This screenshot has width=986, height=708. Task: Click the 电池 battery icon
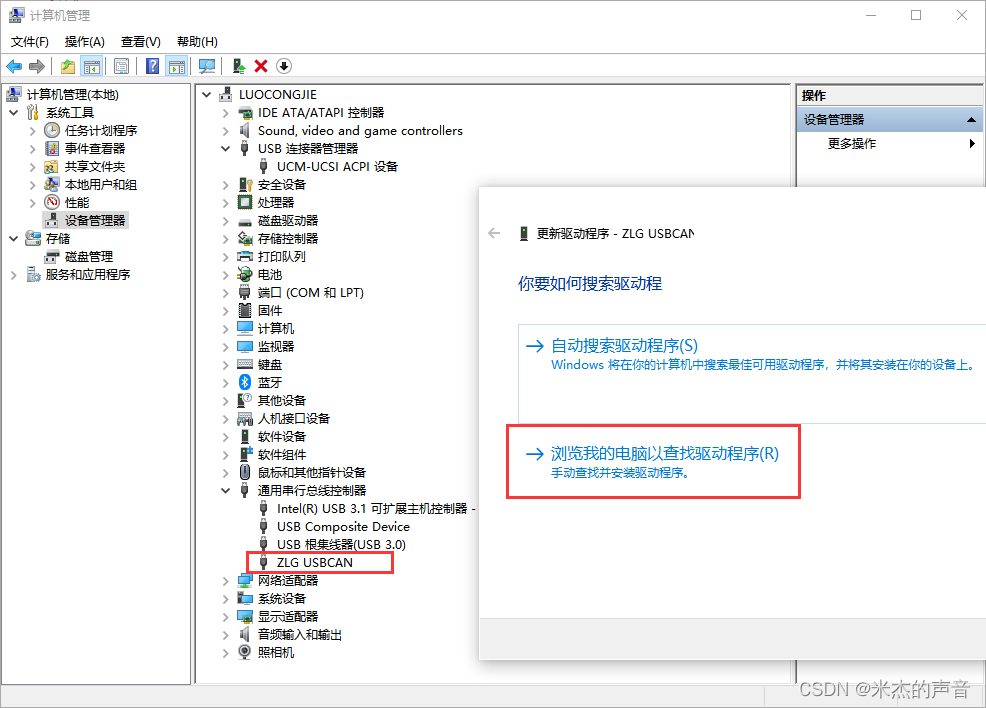[245, 275]
